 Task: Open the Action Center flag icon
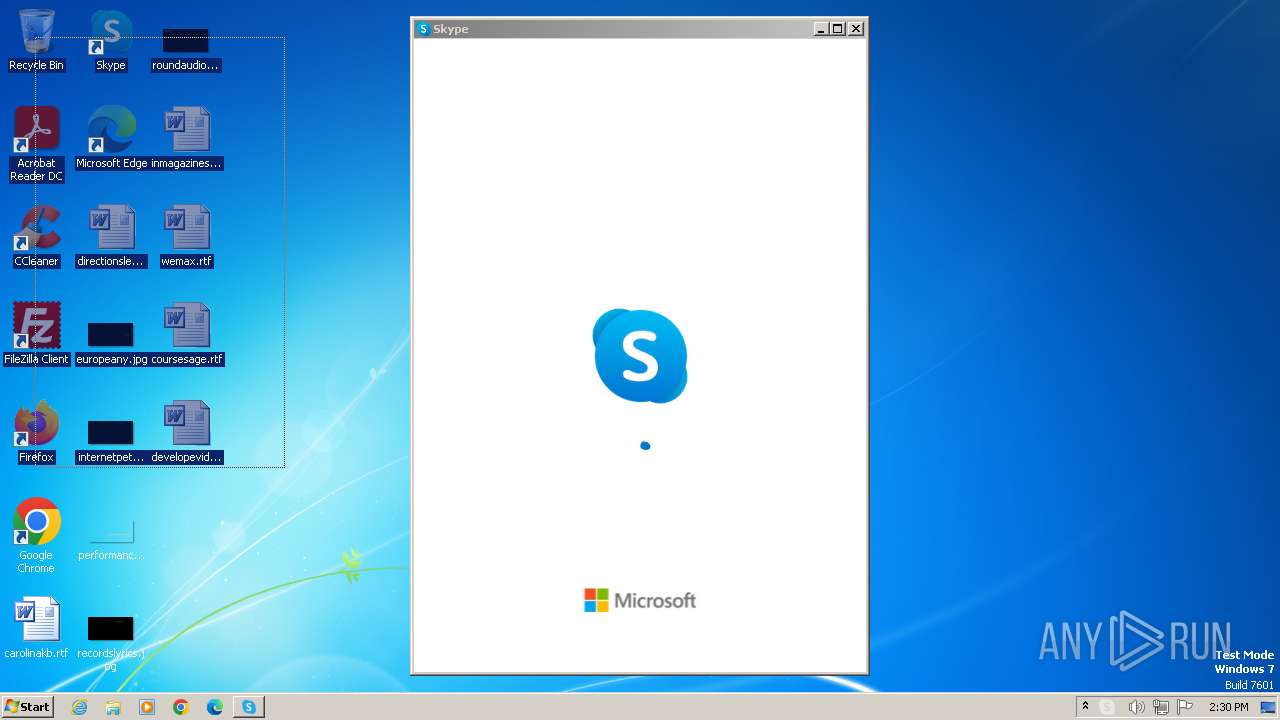pos(1185,707)
